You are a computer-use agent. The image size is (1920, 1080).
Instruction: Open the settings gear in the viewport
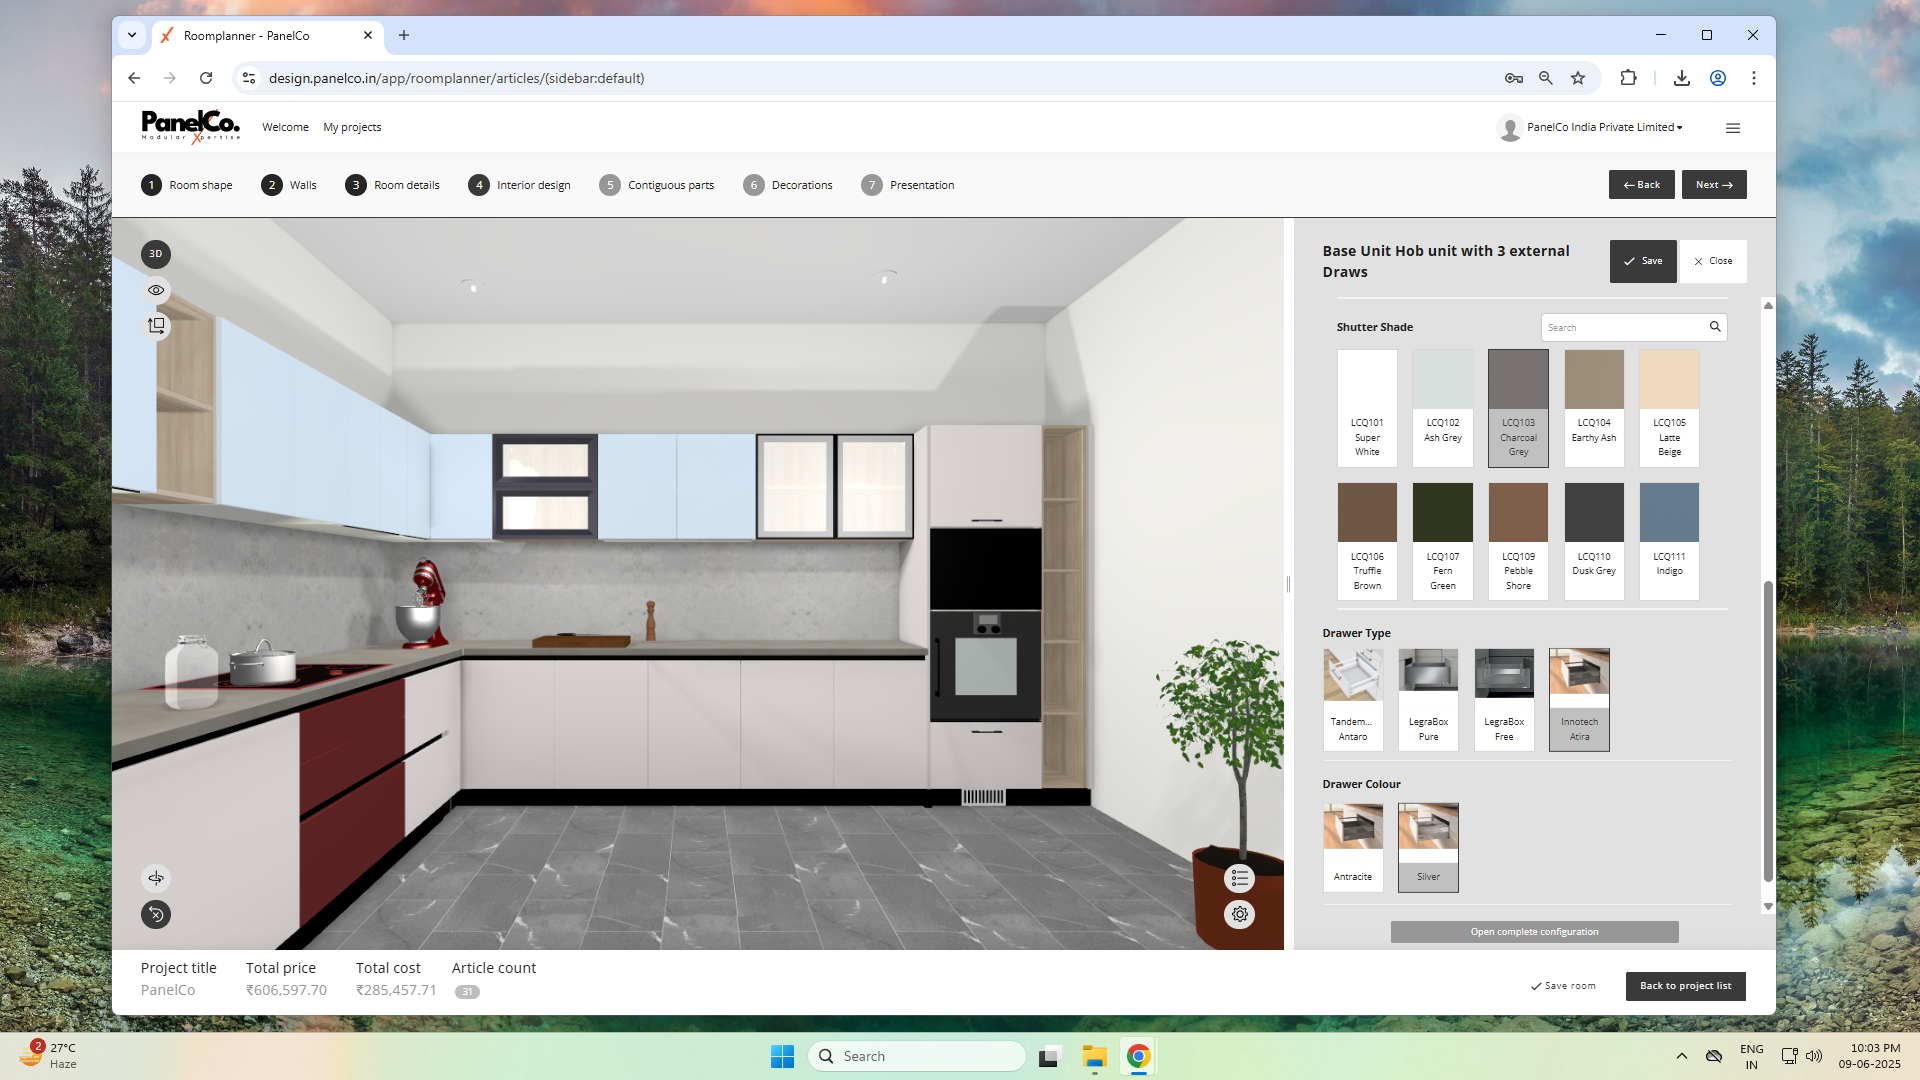(x=1240, y=914)
